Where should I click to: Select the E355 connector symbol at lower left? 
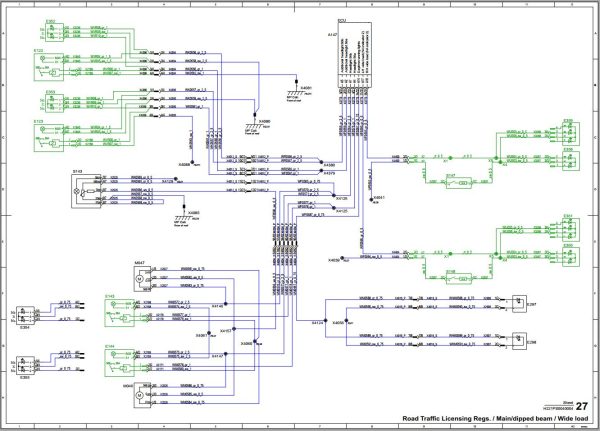26,366
